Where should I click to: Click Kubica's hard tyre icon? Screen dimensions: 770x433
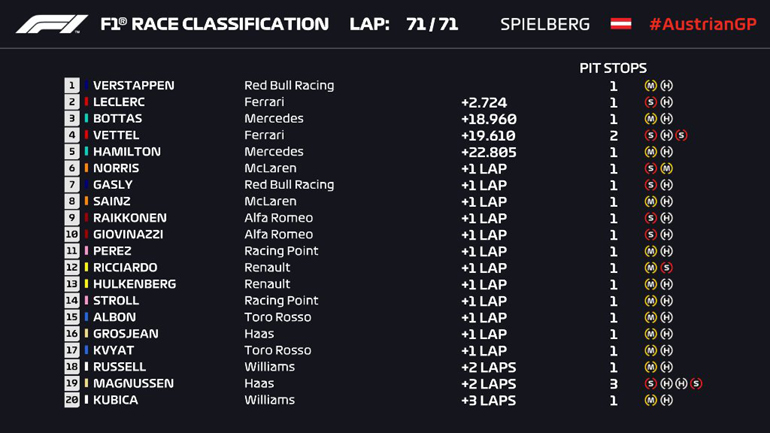click(x=667, y=400)
